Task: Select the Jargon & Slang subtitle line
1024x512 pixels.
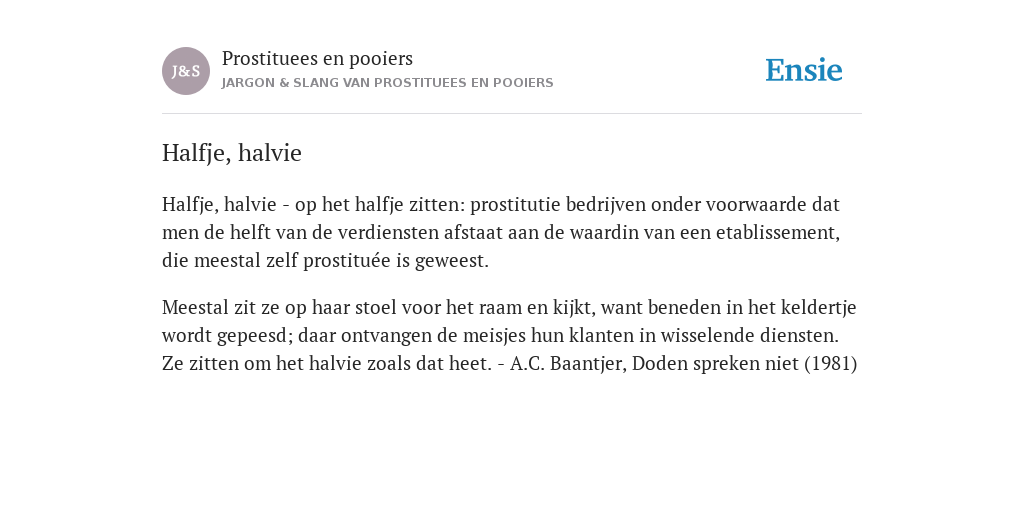Action: (387, 83)
